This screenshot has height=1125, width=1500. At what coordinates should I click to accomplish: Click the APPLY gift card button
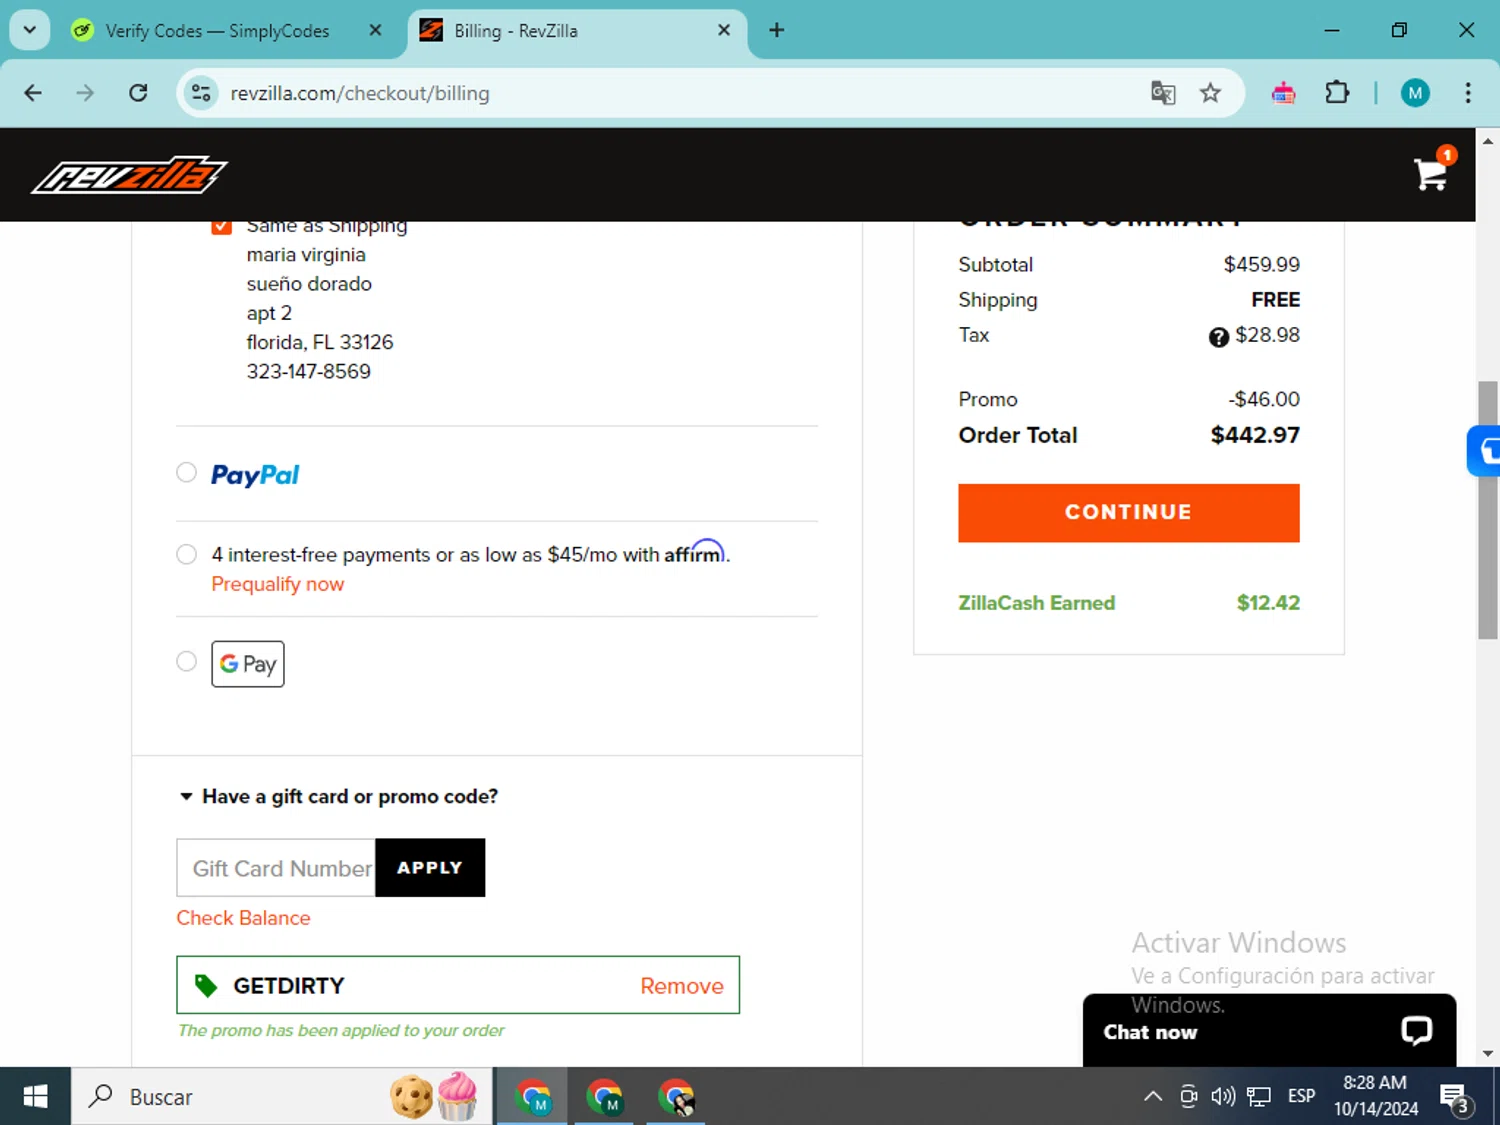coord(430,868)
